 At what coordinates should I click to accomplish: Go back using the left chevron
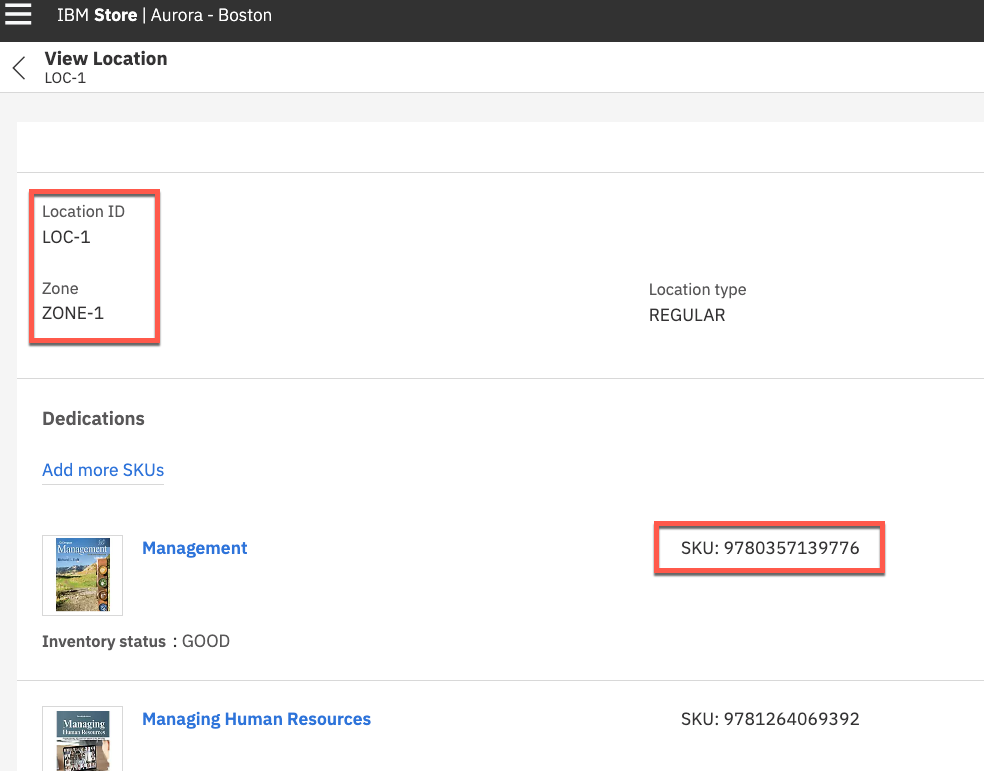point(19,68)
